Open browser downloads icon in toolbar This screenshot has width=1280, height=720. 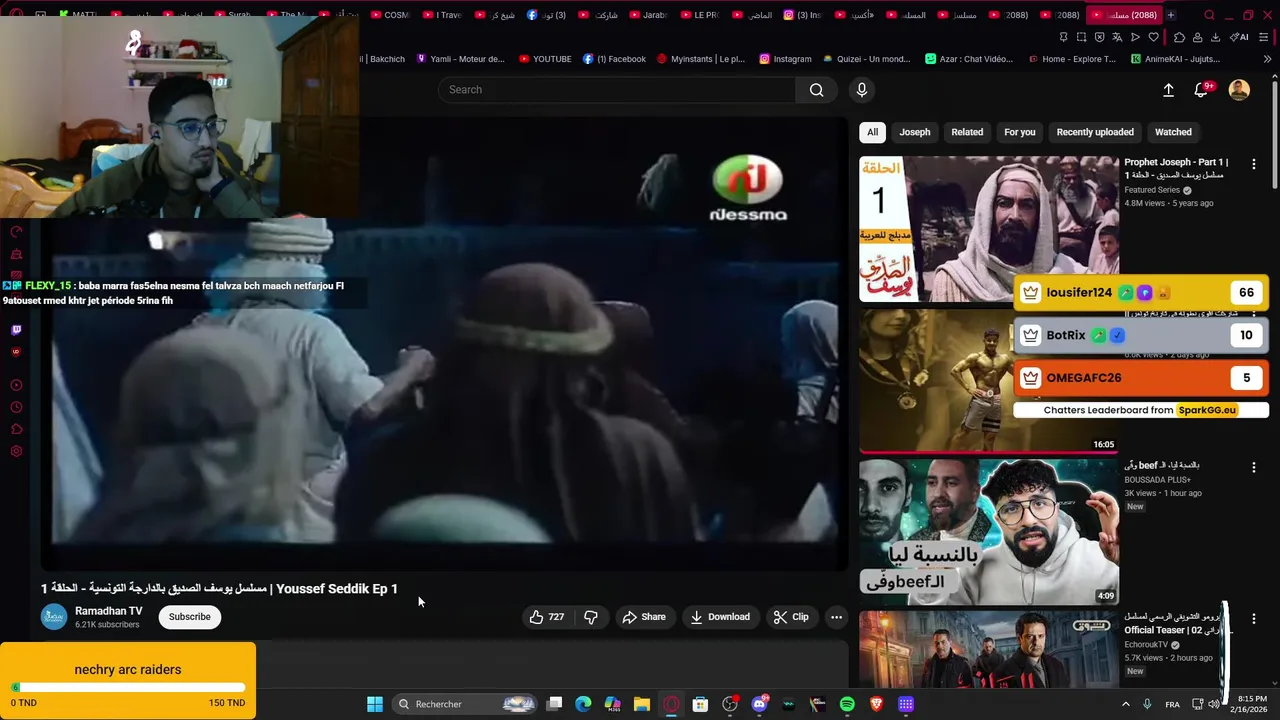(1215, 37)
